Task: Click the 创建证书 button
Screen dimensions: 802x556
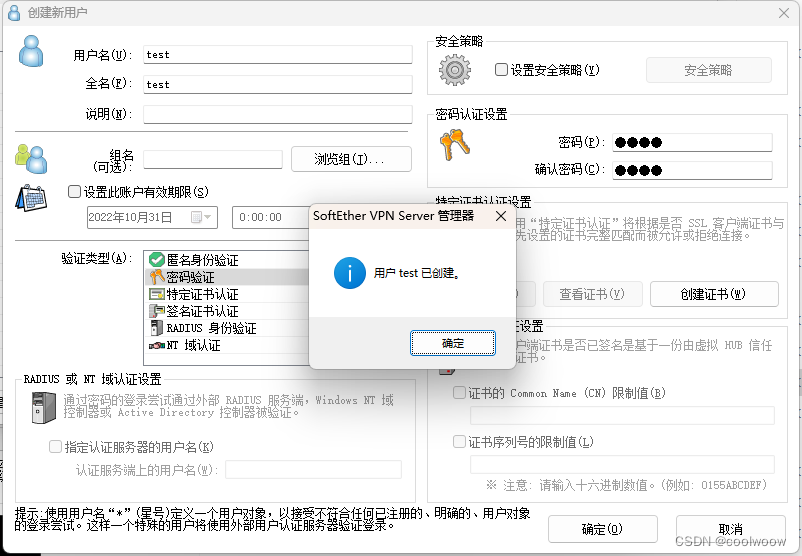Action: [x=714, y=294]
